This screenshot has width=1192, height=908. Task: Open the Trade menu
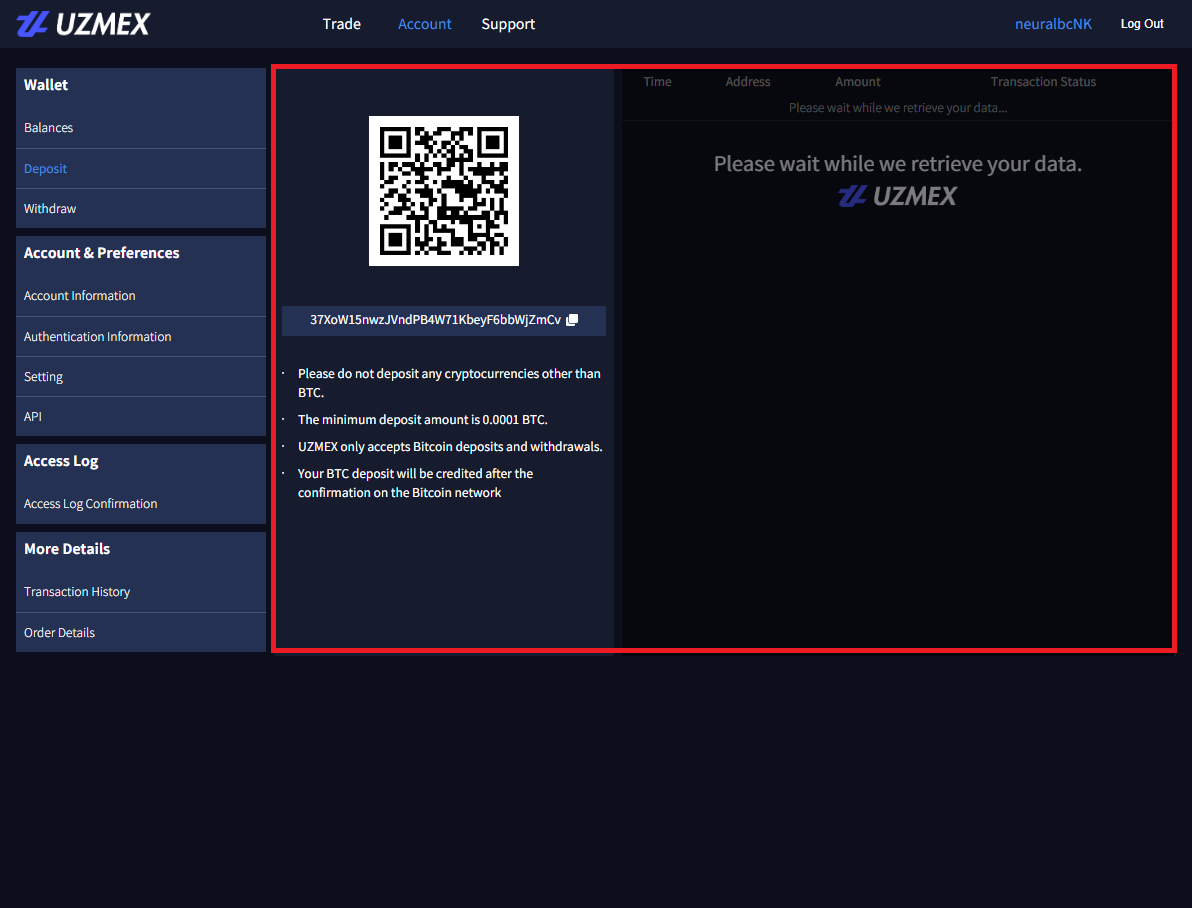click(341, 24)
